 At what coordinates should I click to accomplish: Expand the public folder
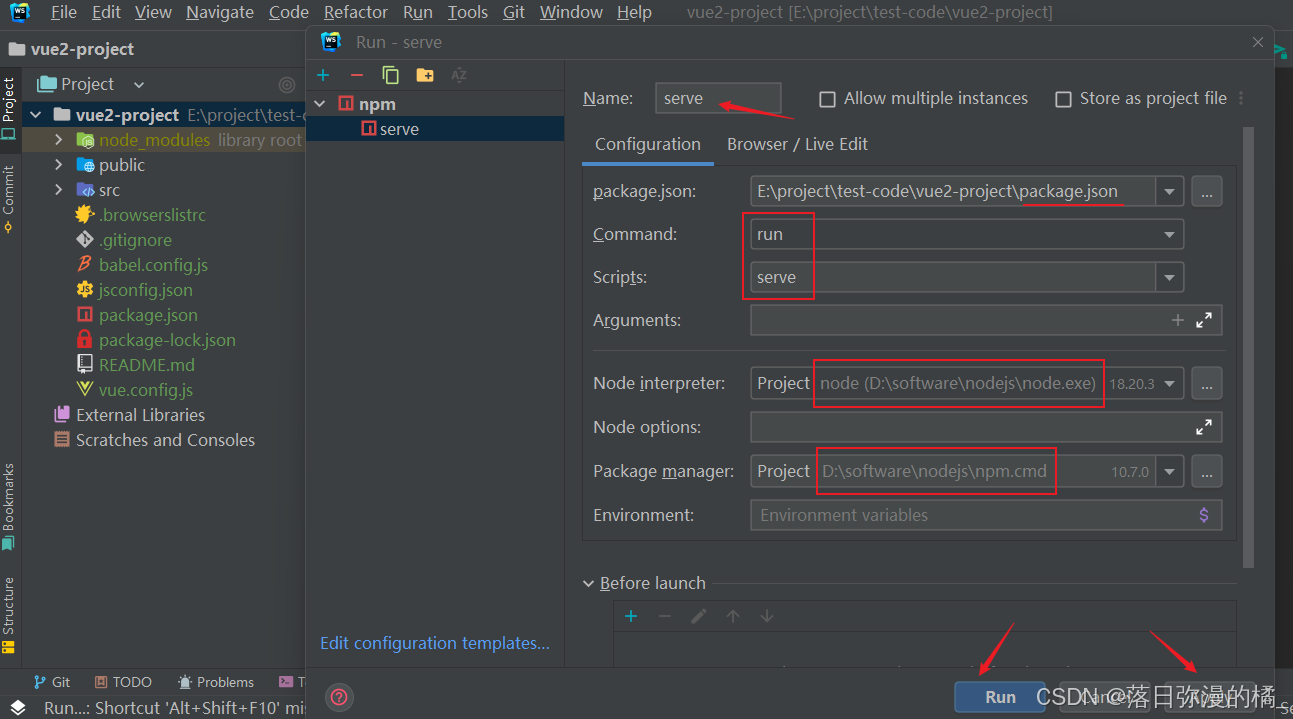58,165
